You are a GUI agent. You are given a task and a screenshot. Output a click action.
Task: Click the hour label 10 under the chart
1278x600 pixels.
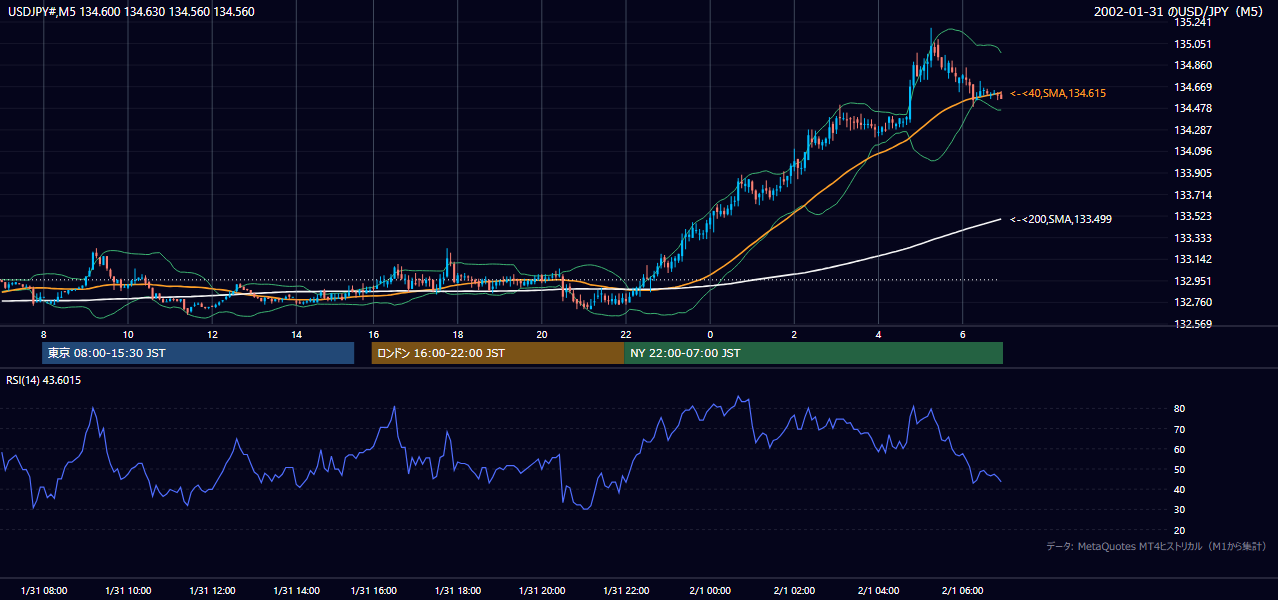(x=128, y=334)
